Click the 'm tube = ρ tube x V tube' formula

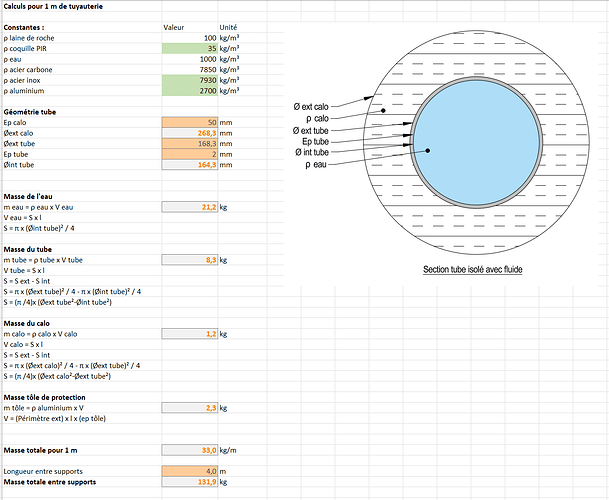click(43, 260)
